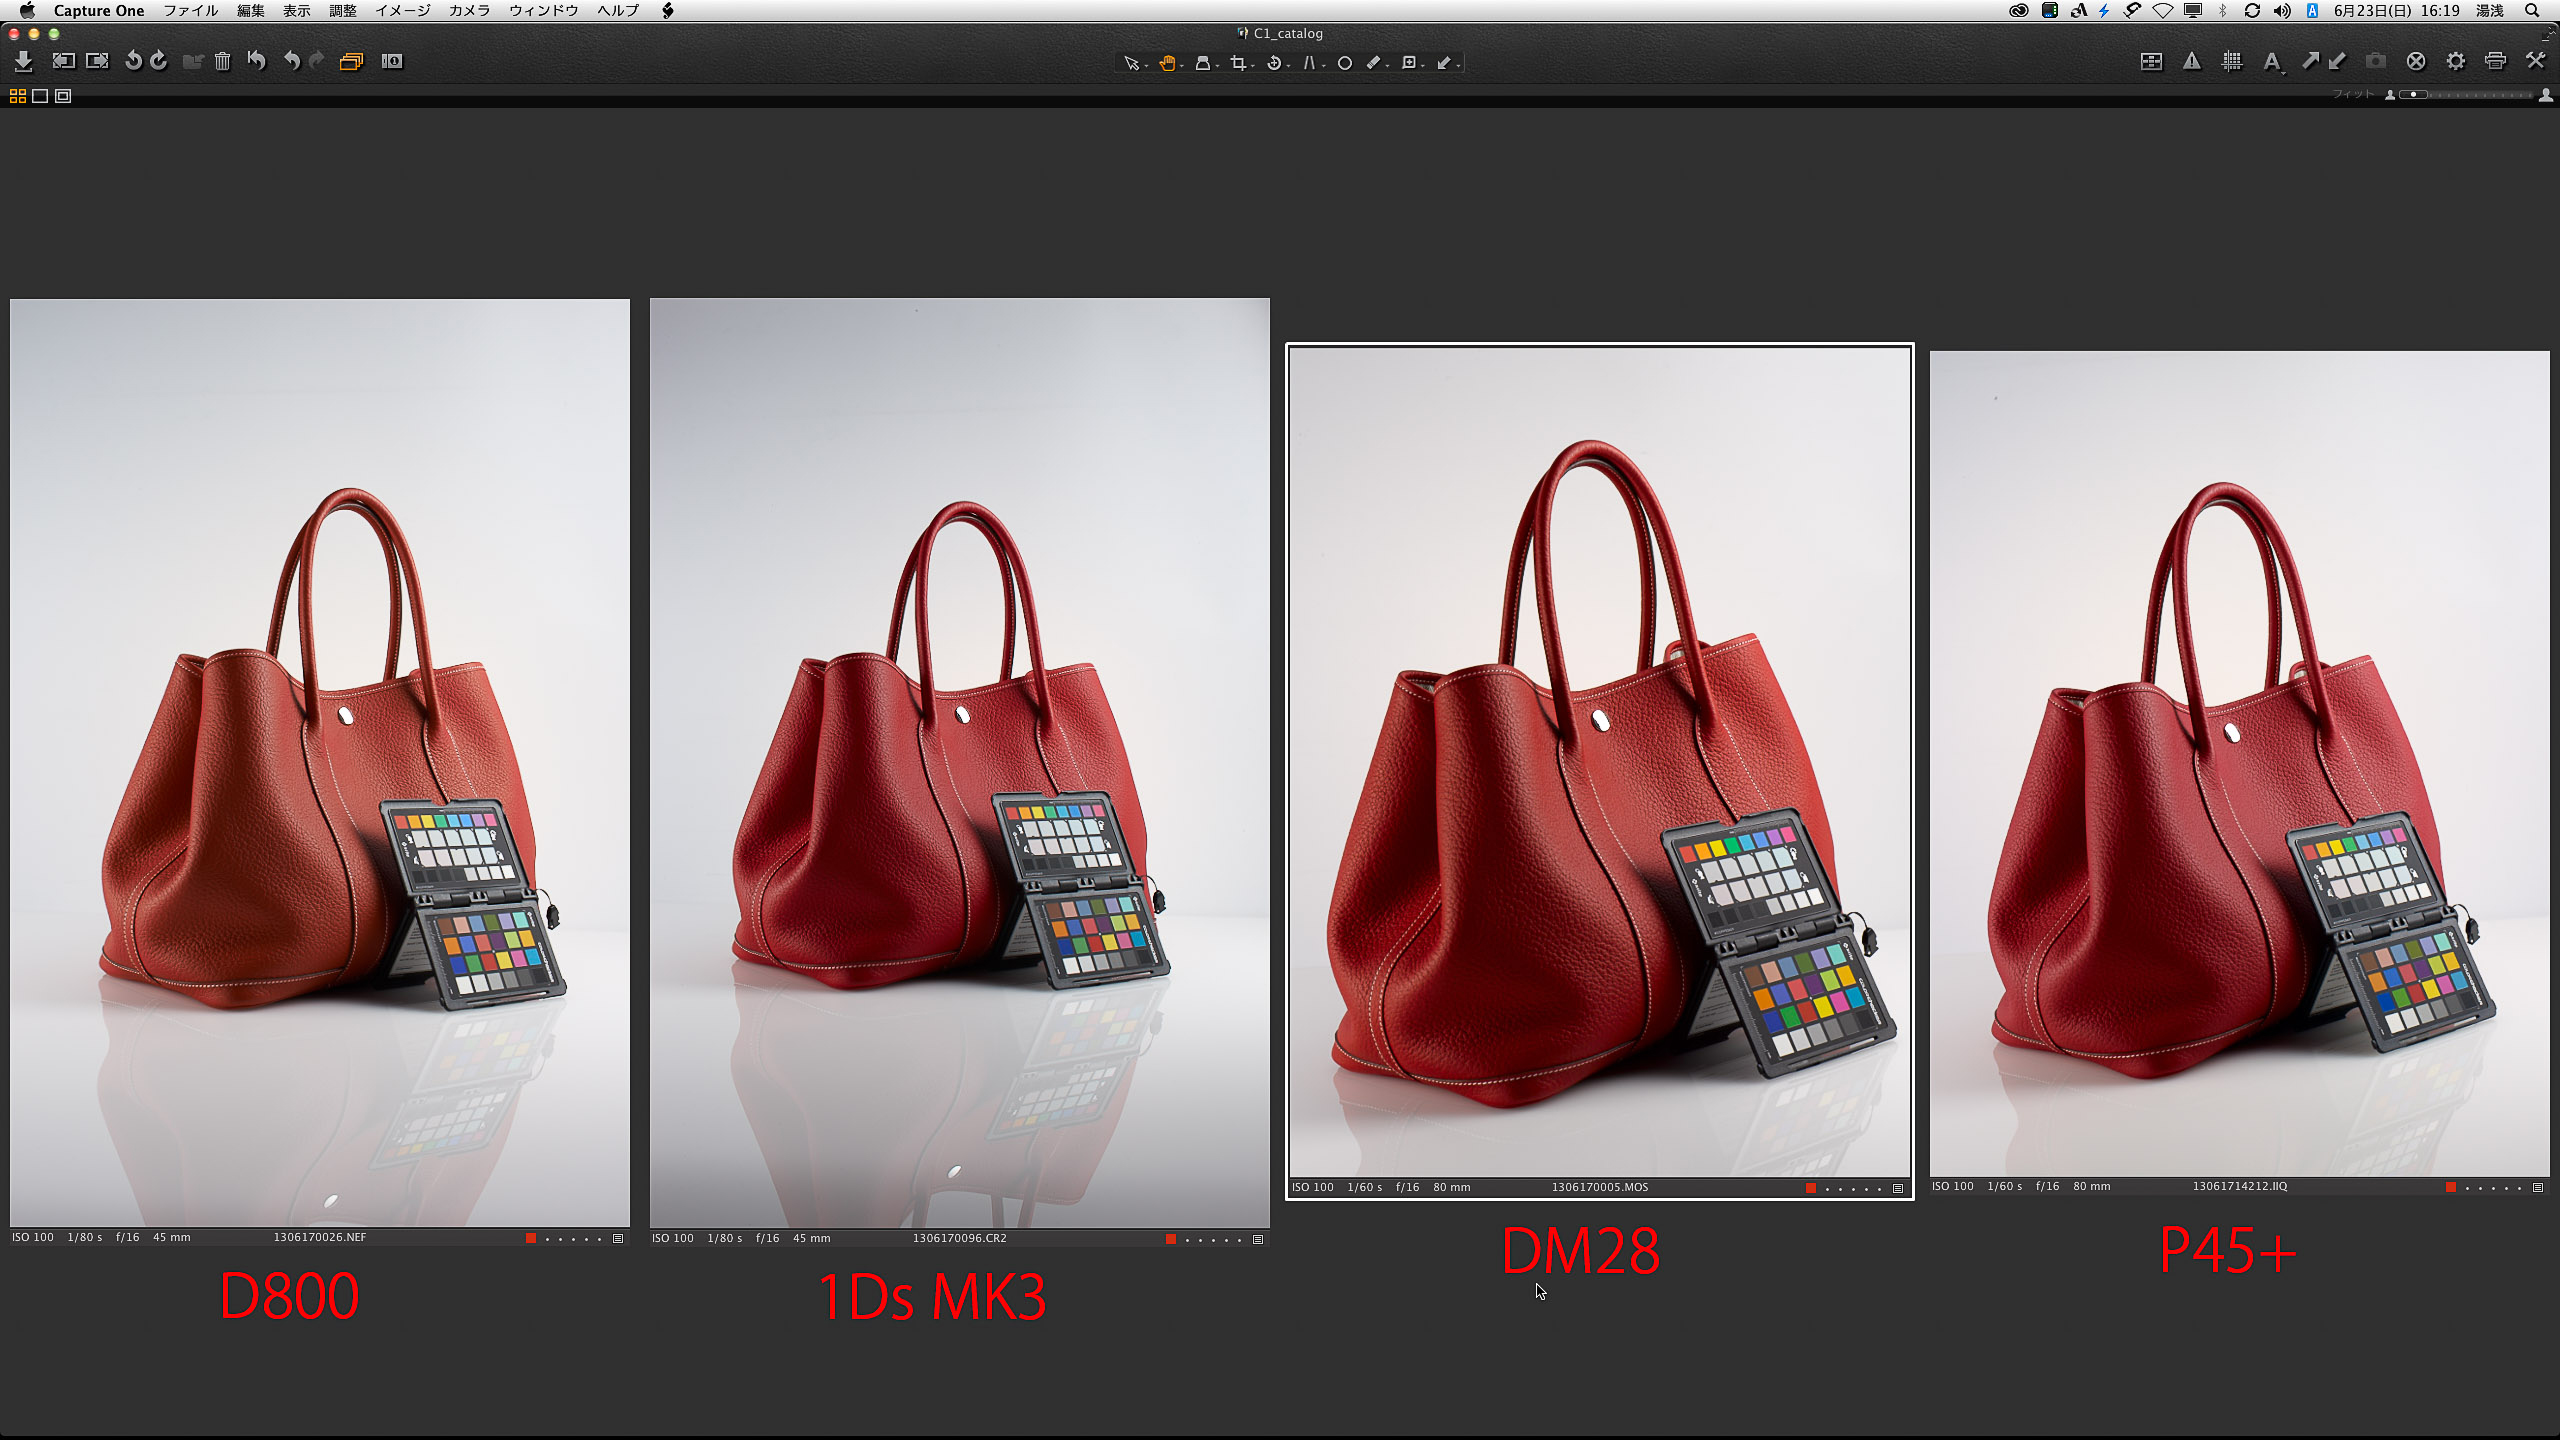This screenshot has width=2560, height=1440.
Task: Click the フィット zoom label
Action: coord(2352,94)
